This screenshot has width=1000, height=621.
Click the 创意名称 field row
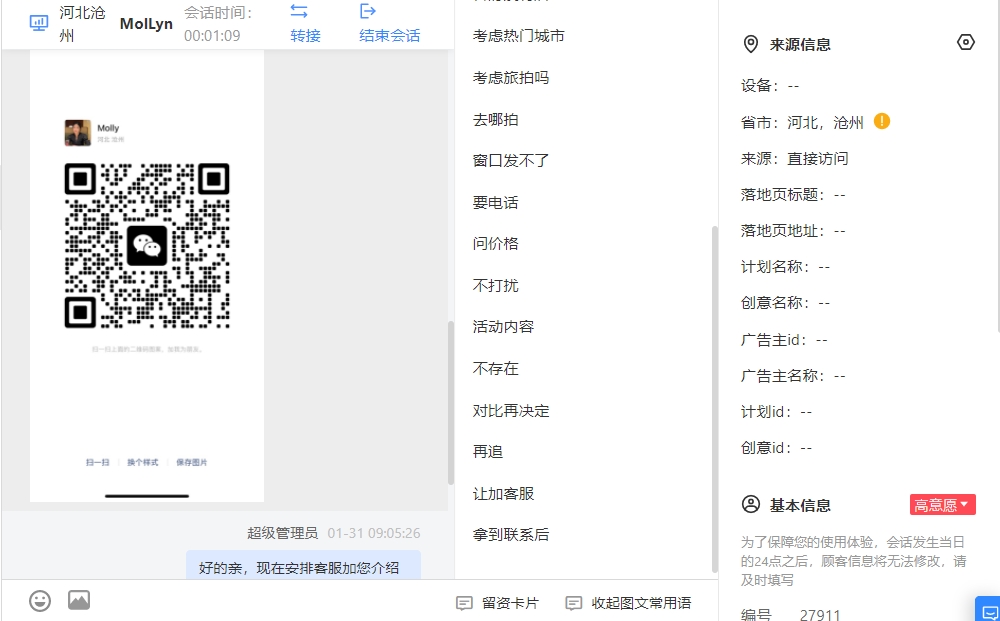(785, 303)
